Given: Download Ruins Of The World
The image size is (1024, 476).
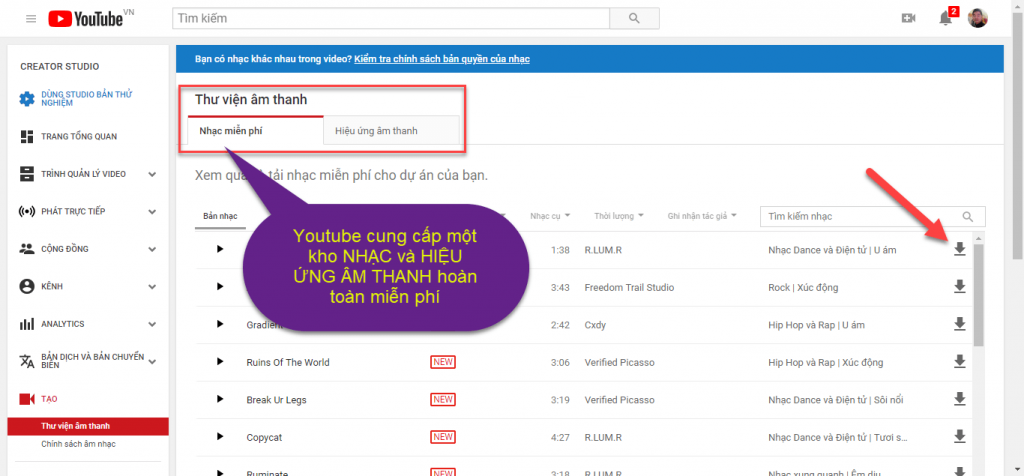Looking at the screenshot, I should (959, 361).
